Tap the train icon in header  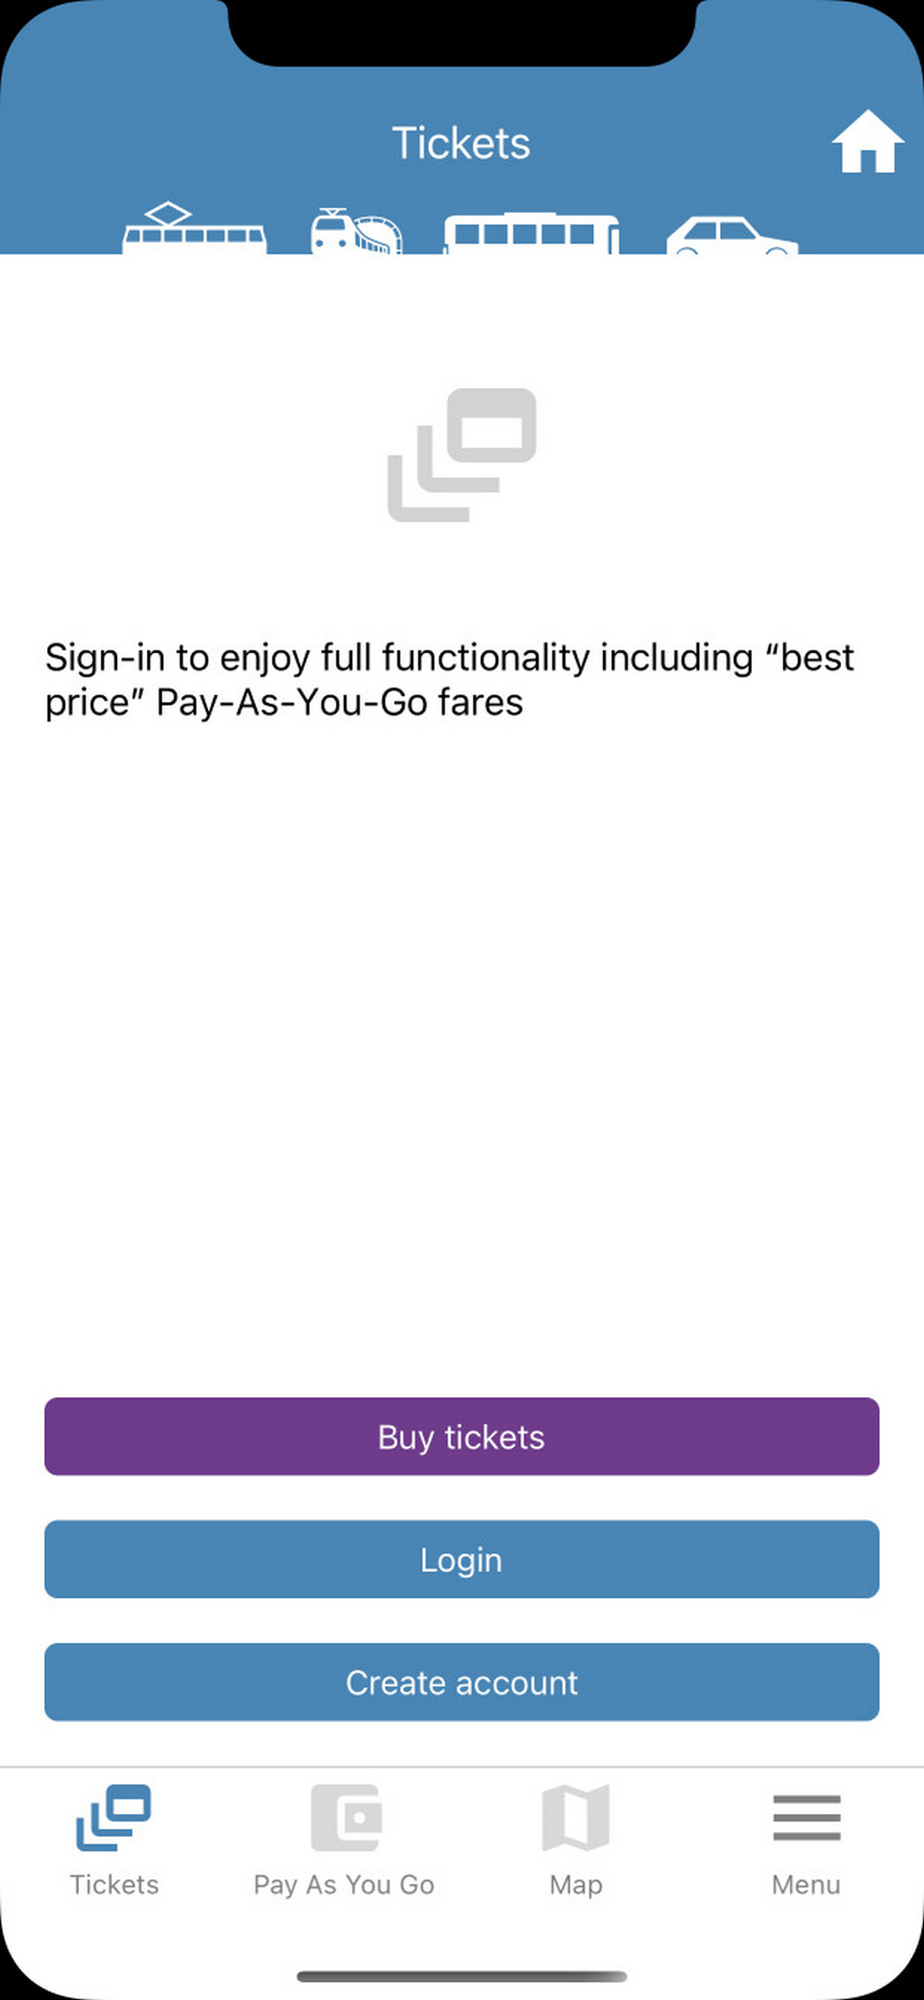(x=356, y=231)
